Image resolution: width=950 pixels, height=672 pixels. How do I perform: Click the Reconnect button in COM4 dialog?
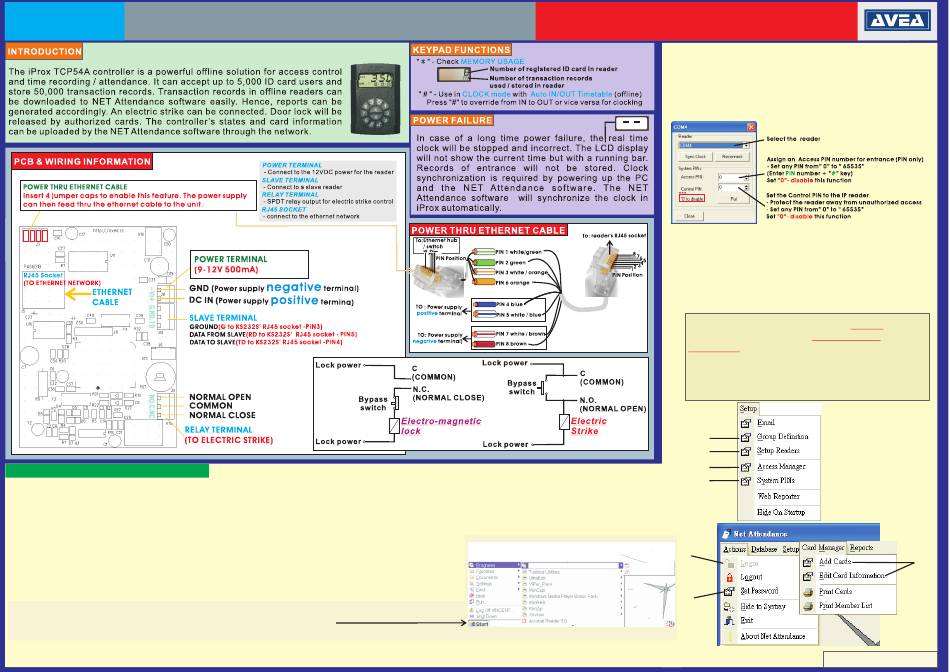pyautogui.click(x=732, y=157)
